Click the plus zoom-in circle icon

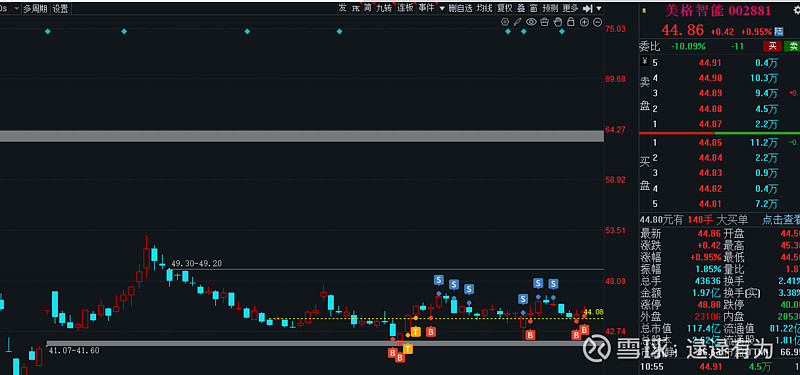click(x=584, y=22)
